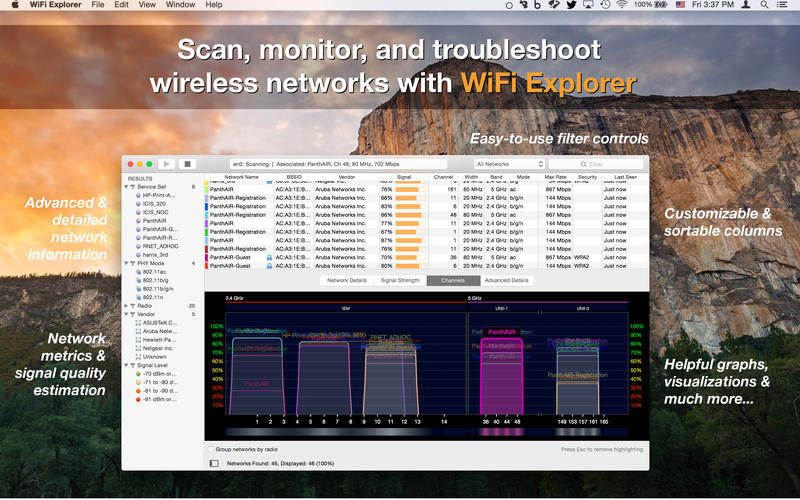Enable Group networks by radio checkbox
The image size is (800, 500).
pyautogui.click(x=210, y=450)
